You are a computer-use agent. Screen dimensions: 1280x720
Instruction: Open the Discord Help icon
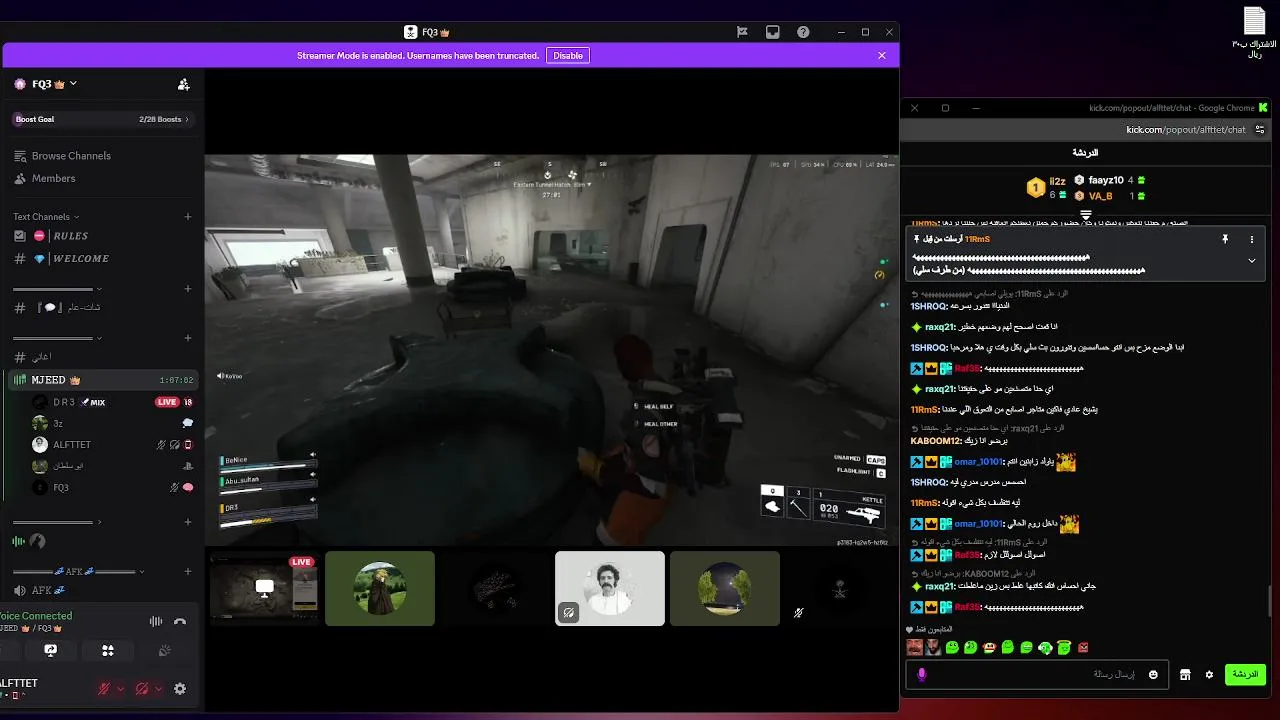[803, 32]
